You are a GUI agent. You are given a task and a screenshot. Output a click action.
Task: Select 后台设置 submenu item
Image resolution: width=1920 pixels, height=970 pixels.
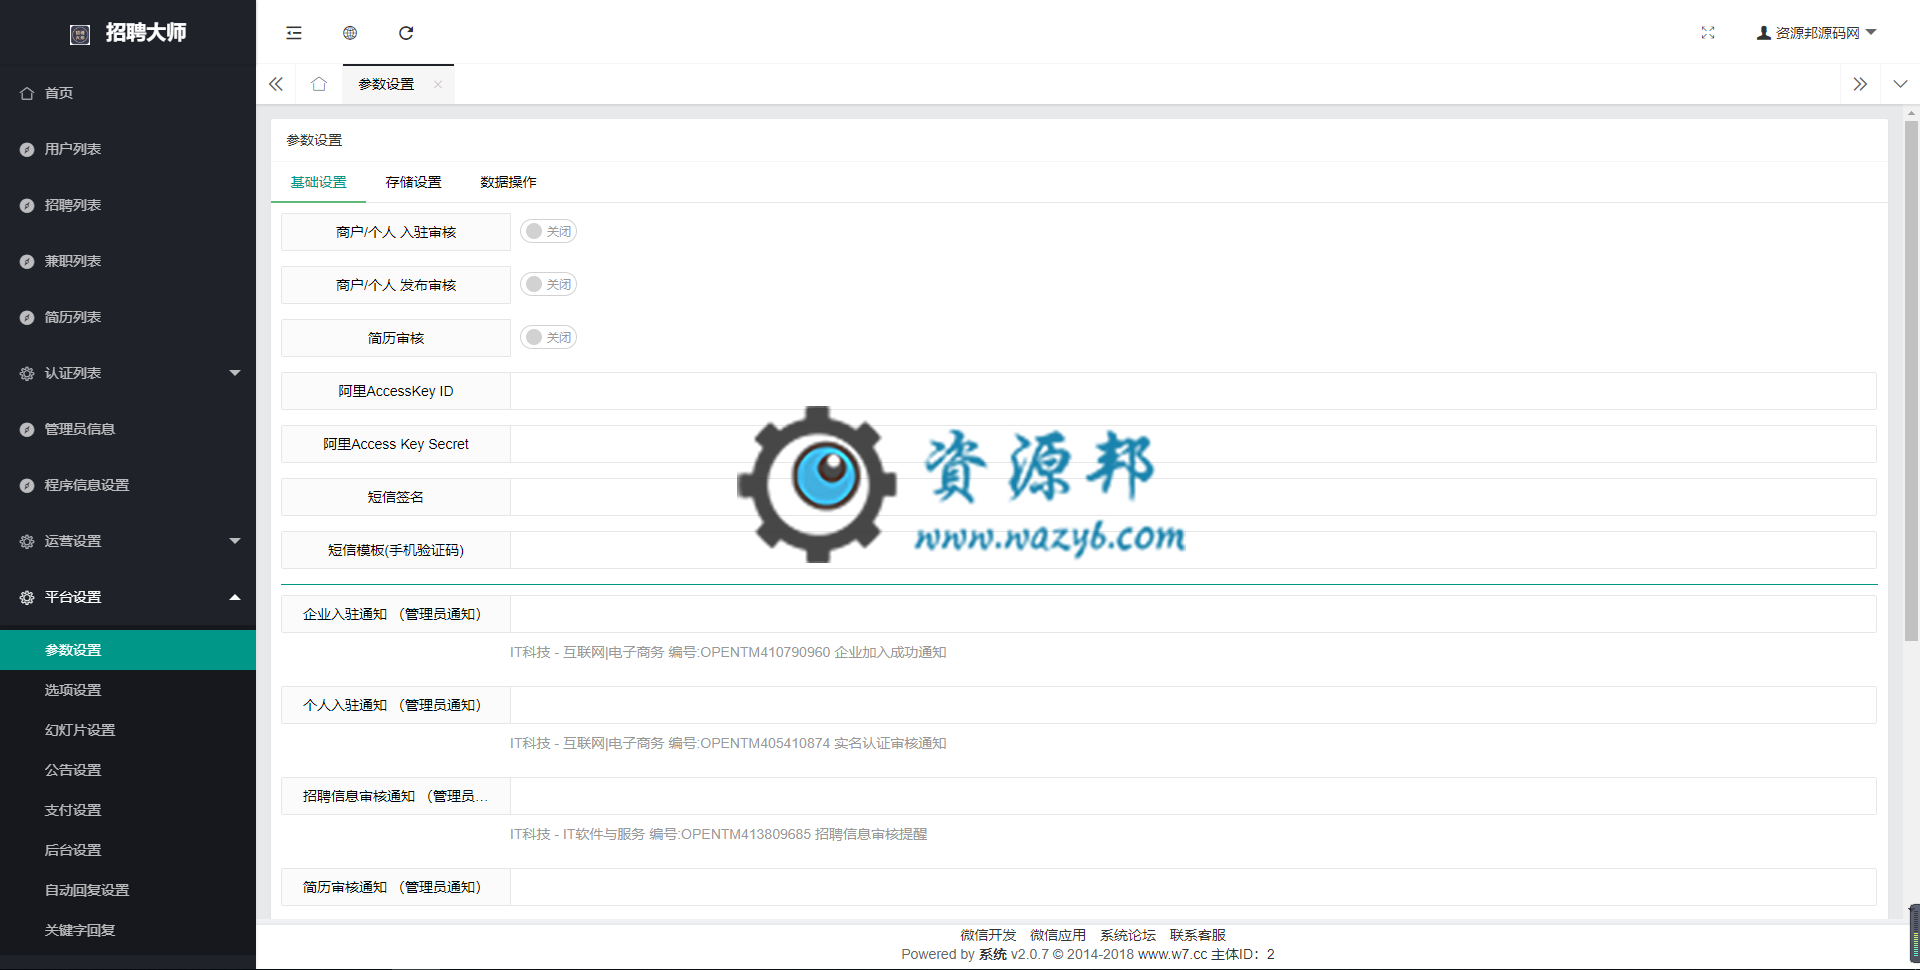128,850
